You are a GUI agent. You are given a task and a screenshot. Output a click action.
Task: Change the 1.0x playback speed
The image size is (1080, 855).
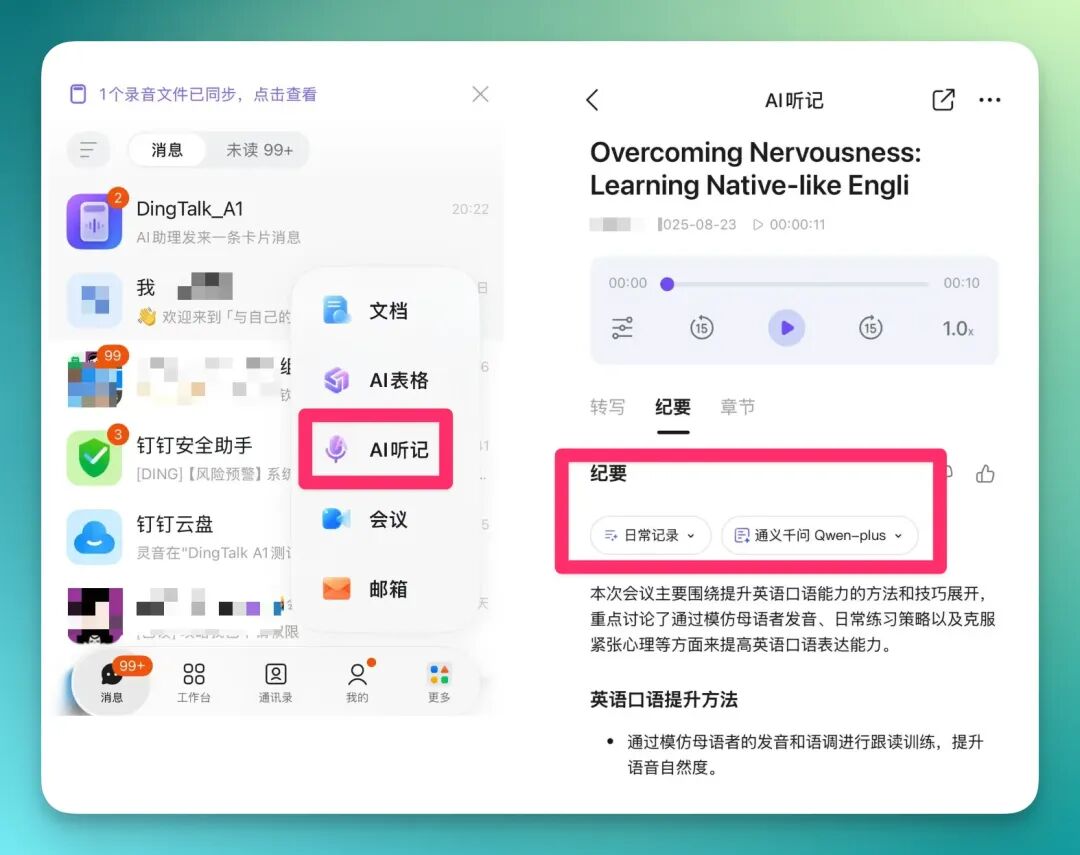point(957,329)
